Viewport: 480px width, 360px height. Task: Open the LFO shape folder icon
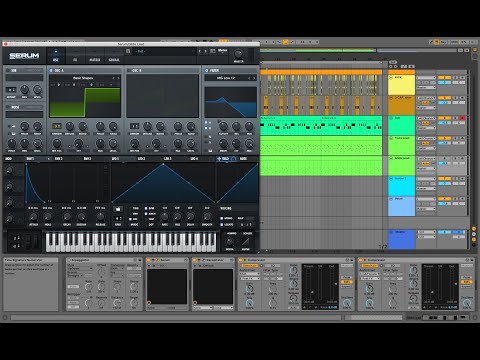118,209
